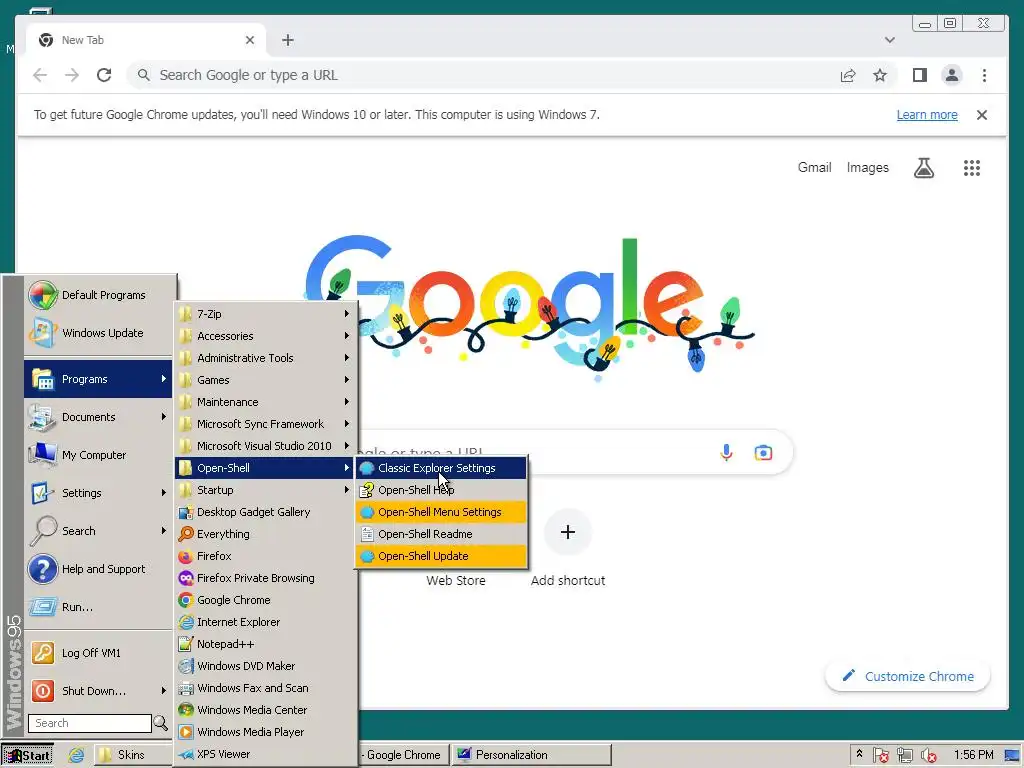This screenshot has height=768, width=1024.
Task: Open Help and Support
Action: point(98,569)
